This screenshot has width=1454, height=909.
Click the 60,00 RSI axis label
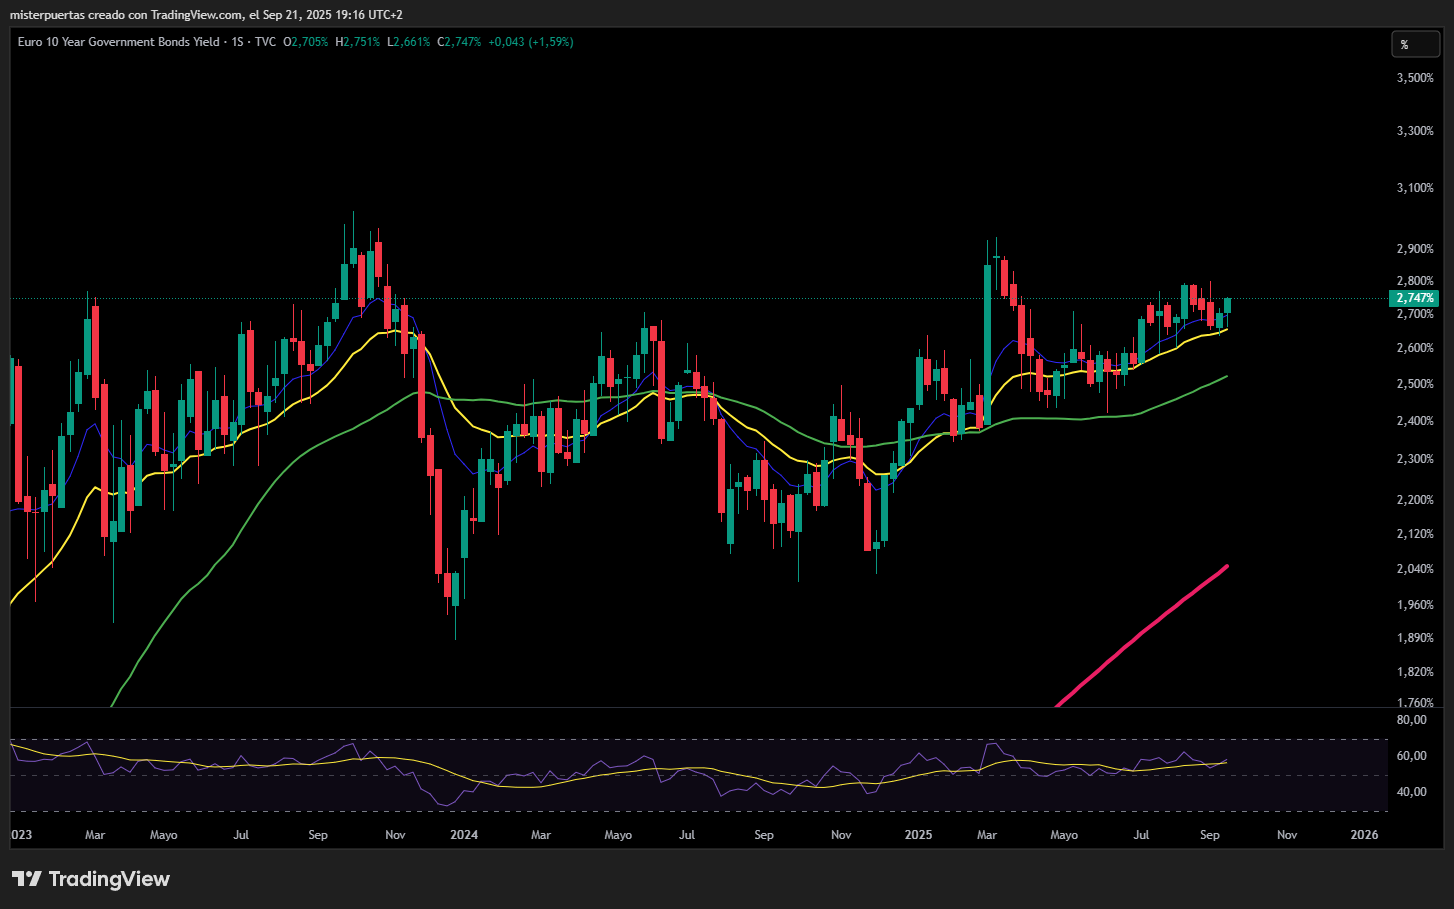[x=1412, y=756]
